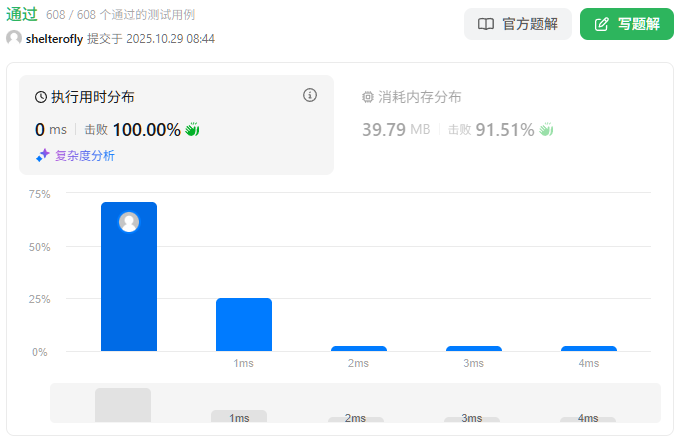
Task: Click the chip icon beside 消耗内存分布
Action: tap(368, 97)
